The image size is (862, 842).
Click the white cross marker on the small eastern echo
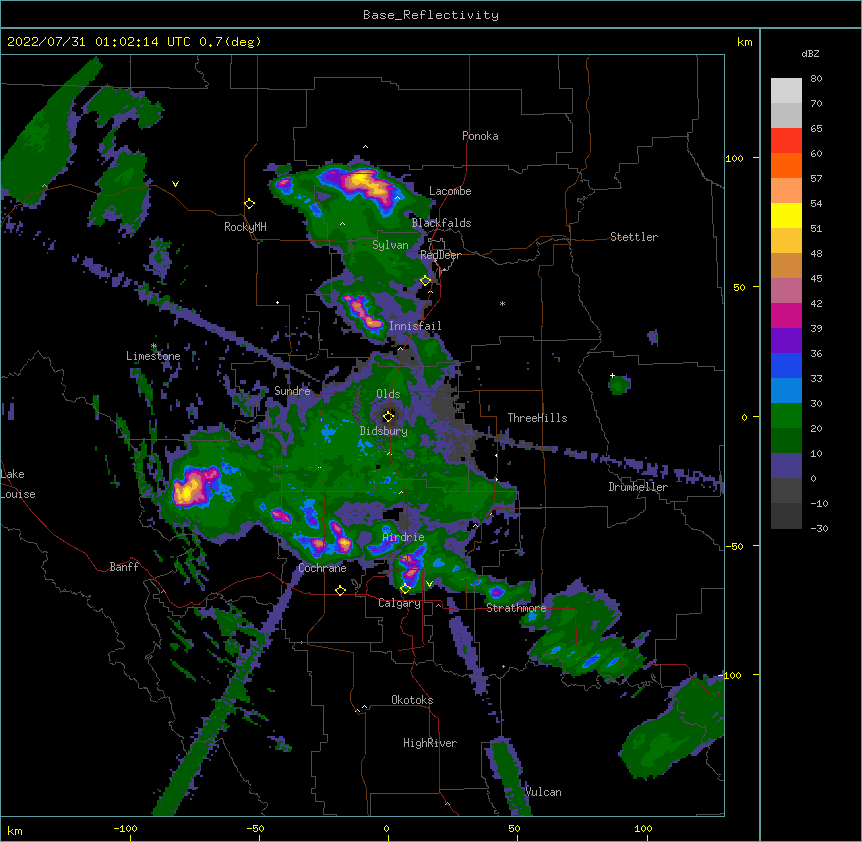[612, 375]
